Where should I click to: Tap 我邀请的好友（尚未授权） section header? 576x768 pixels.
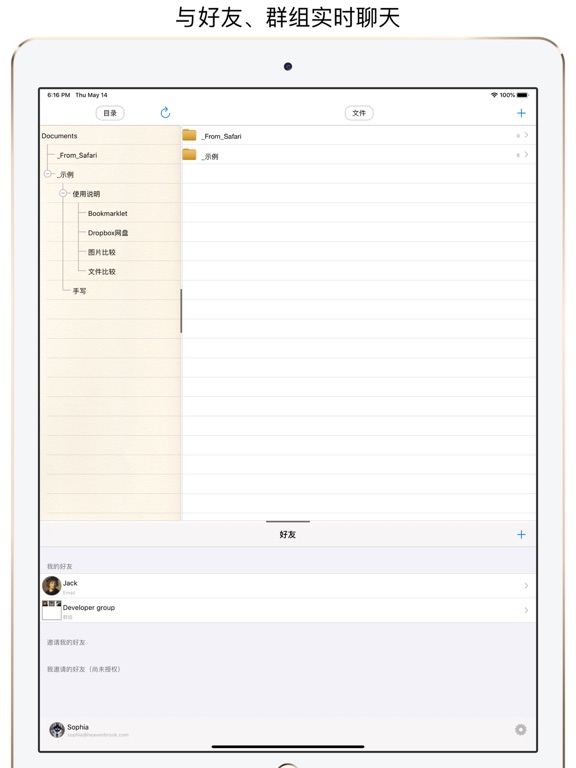[x=84, y=669]
